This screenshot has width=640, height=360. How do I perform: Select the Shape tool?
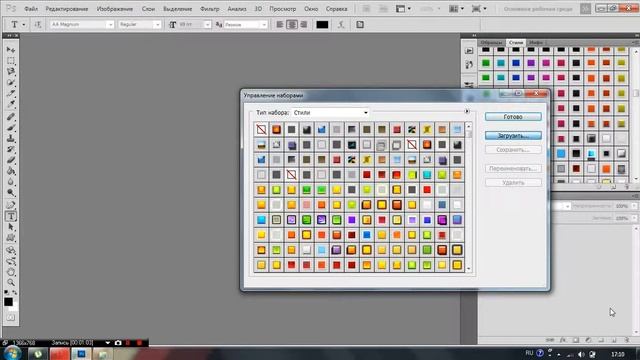(11, 238)
